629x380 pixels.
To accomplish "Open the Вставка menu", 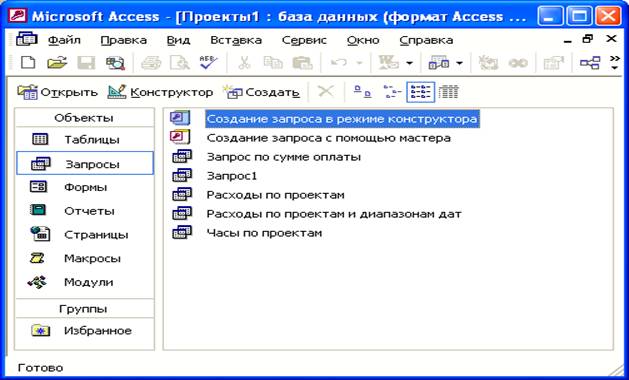I will 236,41.
